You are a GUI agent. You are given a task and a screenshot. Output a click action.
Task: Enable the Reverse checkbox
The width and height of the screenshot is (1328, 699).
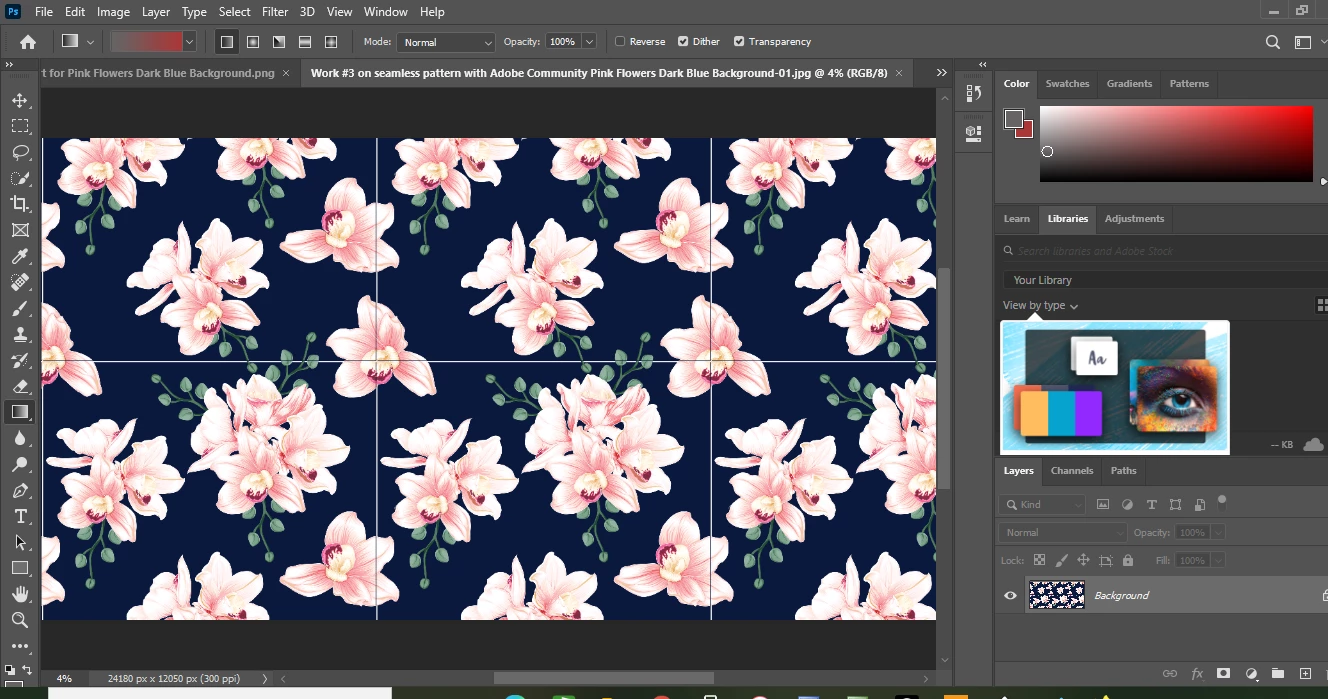[x=620, y=42]
